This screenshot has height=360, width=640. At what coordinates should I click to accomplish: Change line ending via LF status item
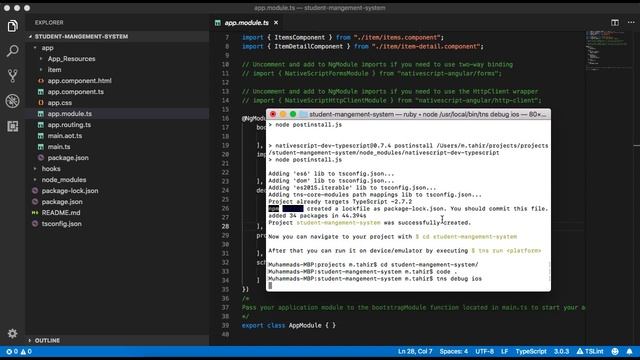504,351
